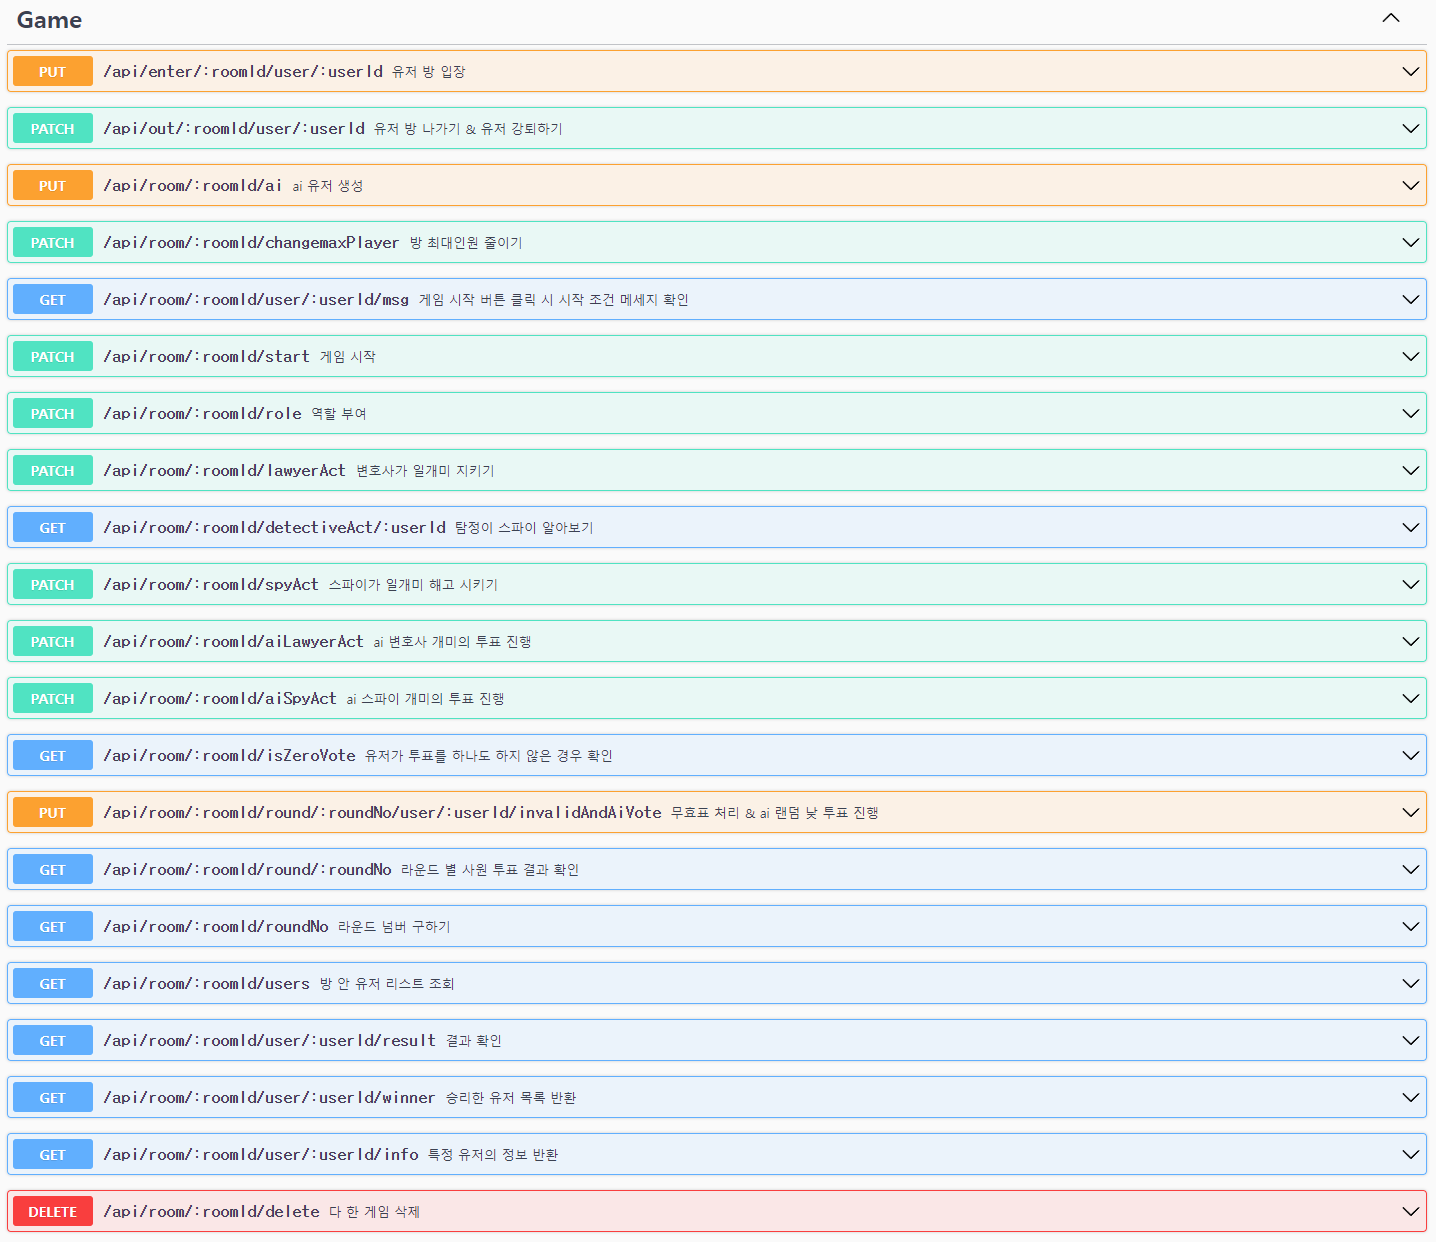Click the PATCH badge on the start endpoint

(x=52, y=356)
